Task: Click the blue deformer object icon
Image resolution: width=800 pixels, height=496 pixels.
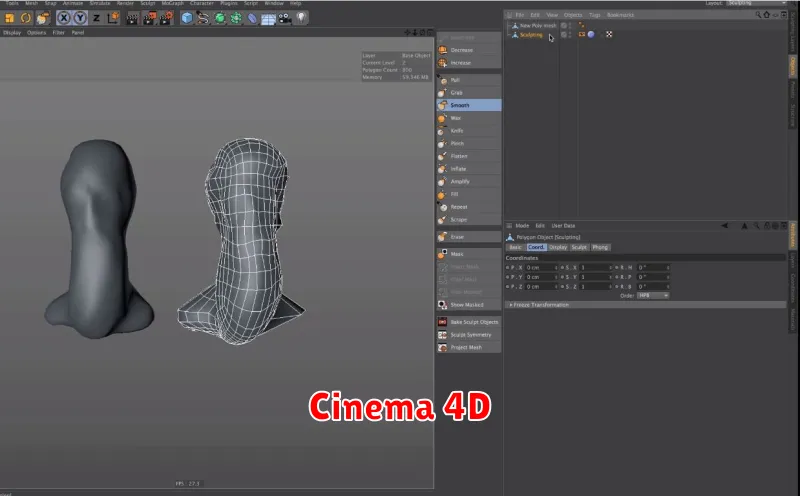Action: 252,18
